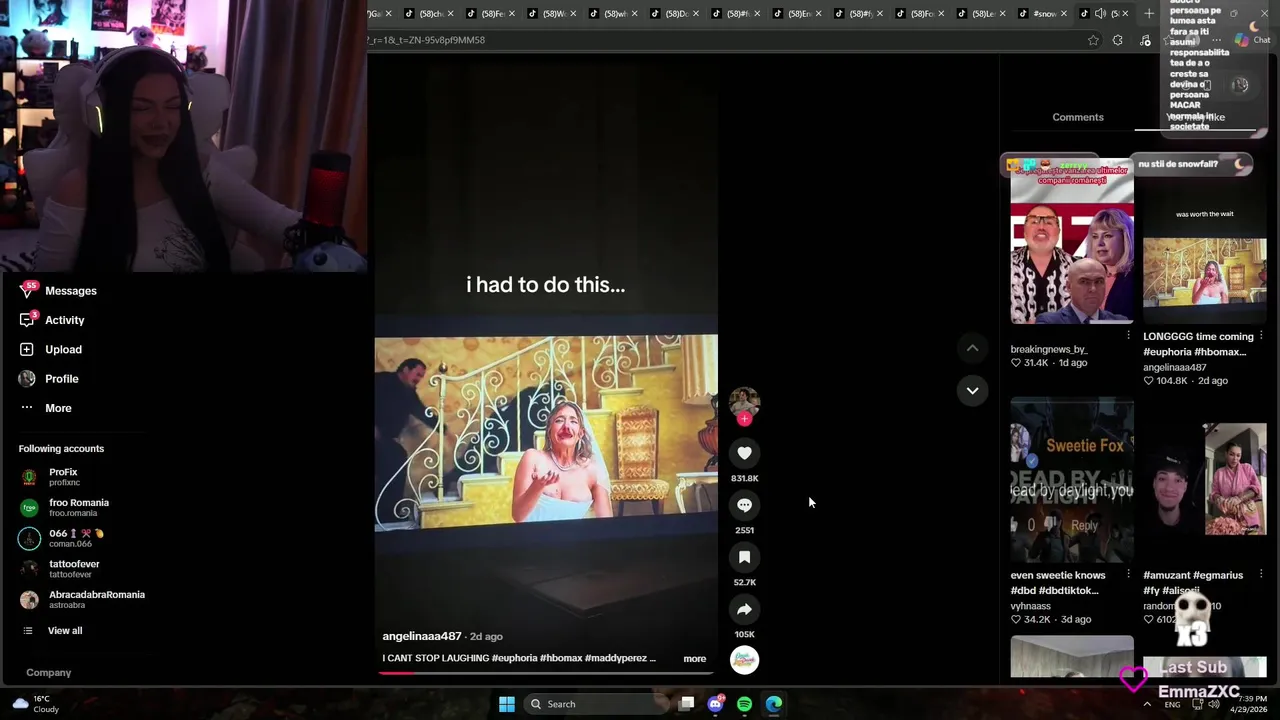Open the breakingnews_by_ video thumbnail
1280x720 pixels.
point(1072,241)
